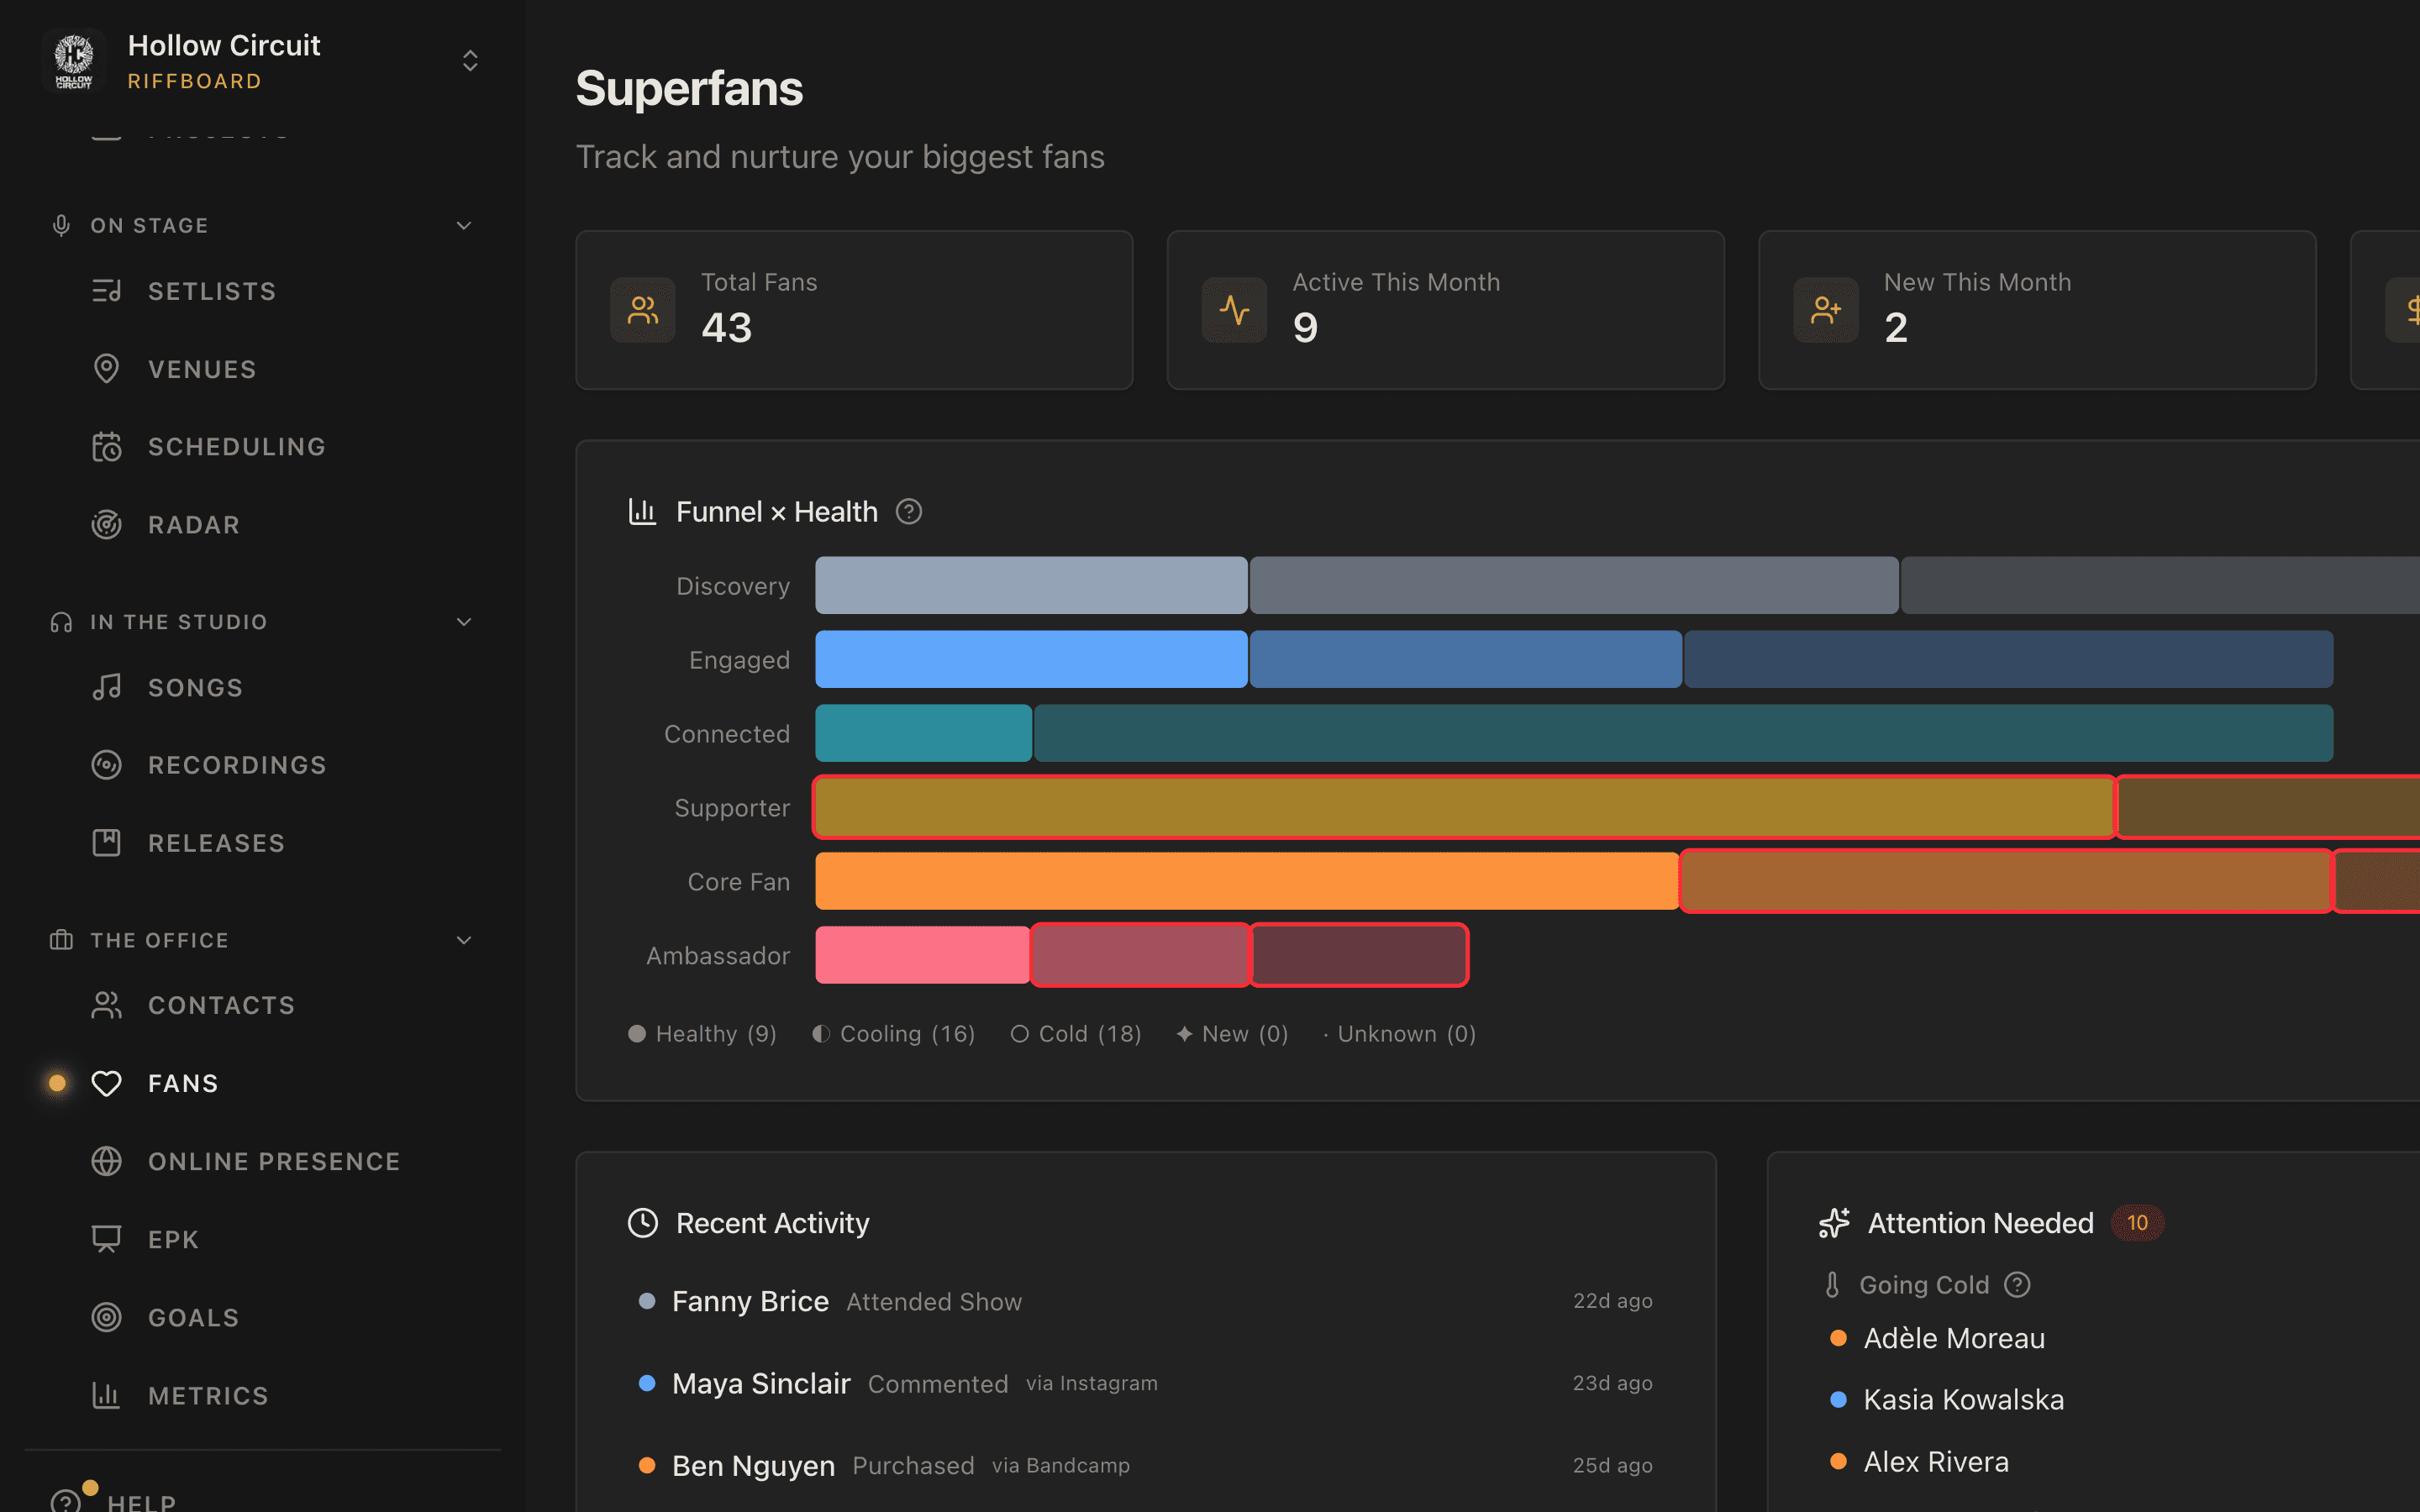
Task: Open Fanny Brice's activity entry
Action: point(750,1301)
